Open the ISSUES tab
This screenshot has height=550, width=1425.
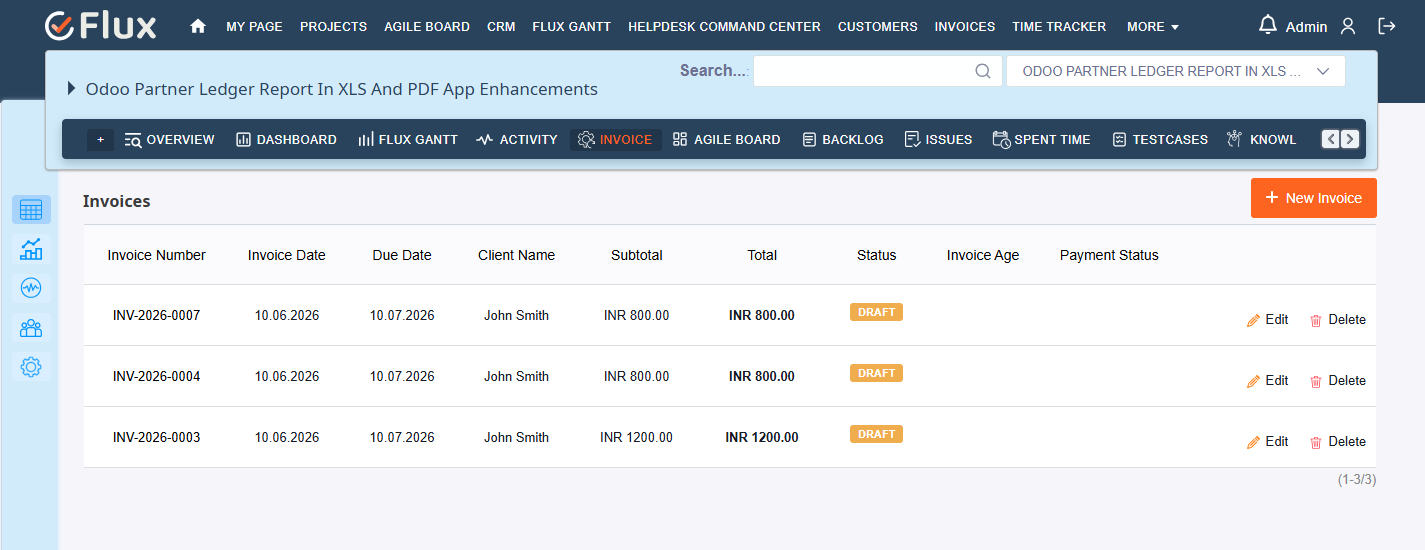coord(938,140)
